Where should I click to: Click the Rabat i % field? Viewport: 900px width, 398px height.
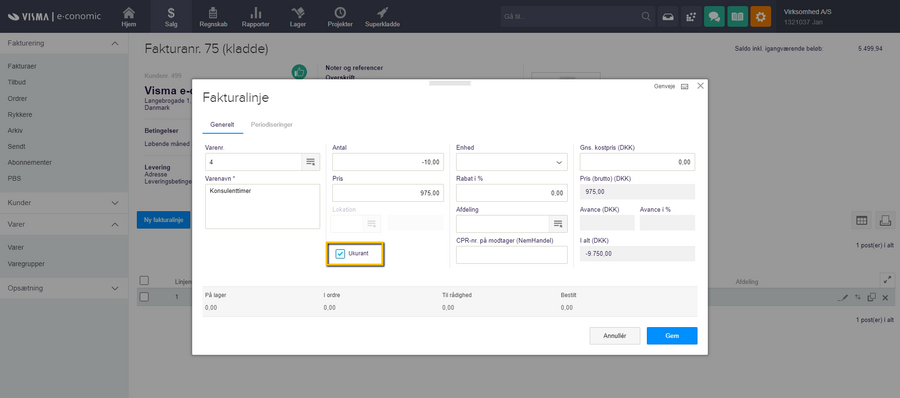click(x=511, y=193)
